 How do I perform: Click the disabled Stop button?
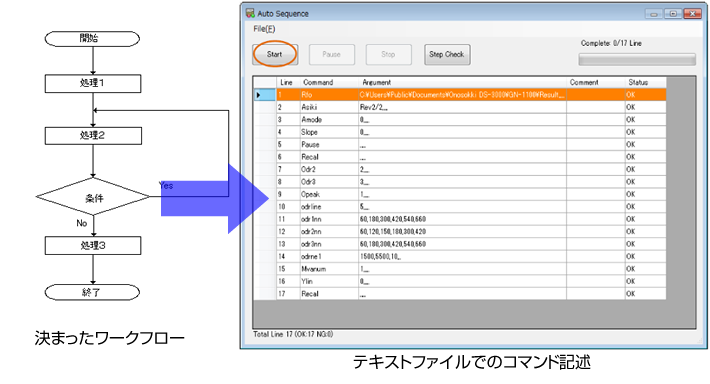click(389, 54)
